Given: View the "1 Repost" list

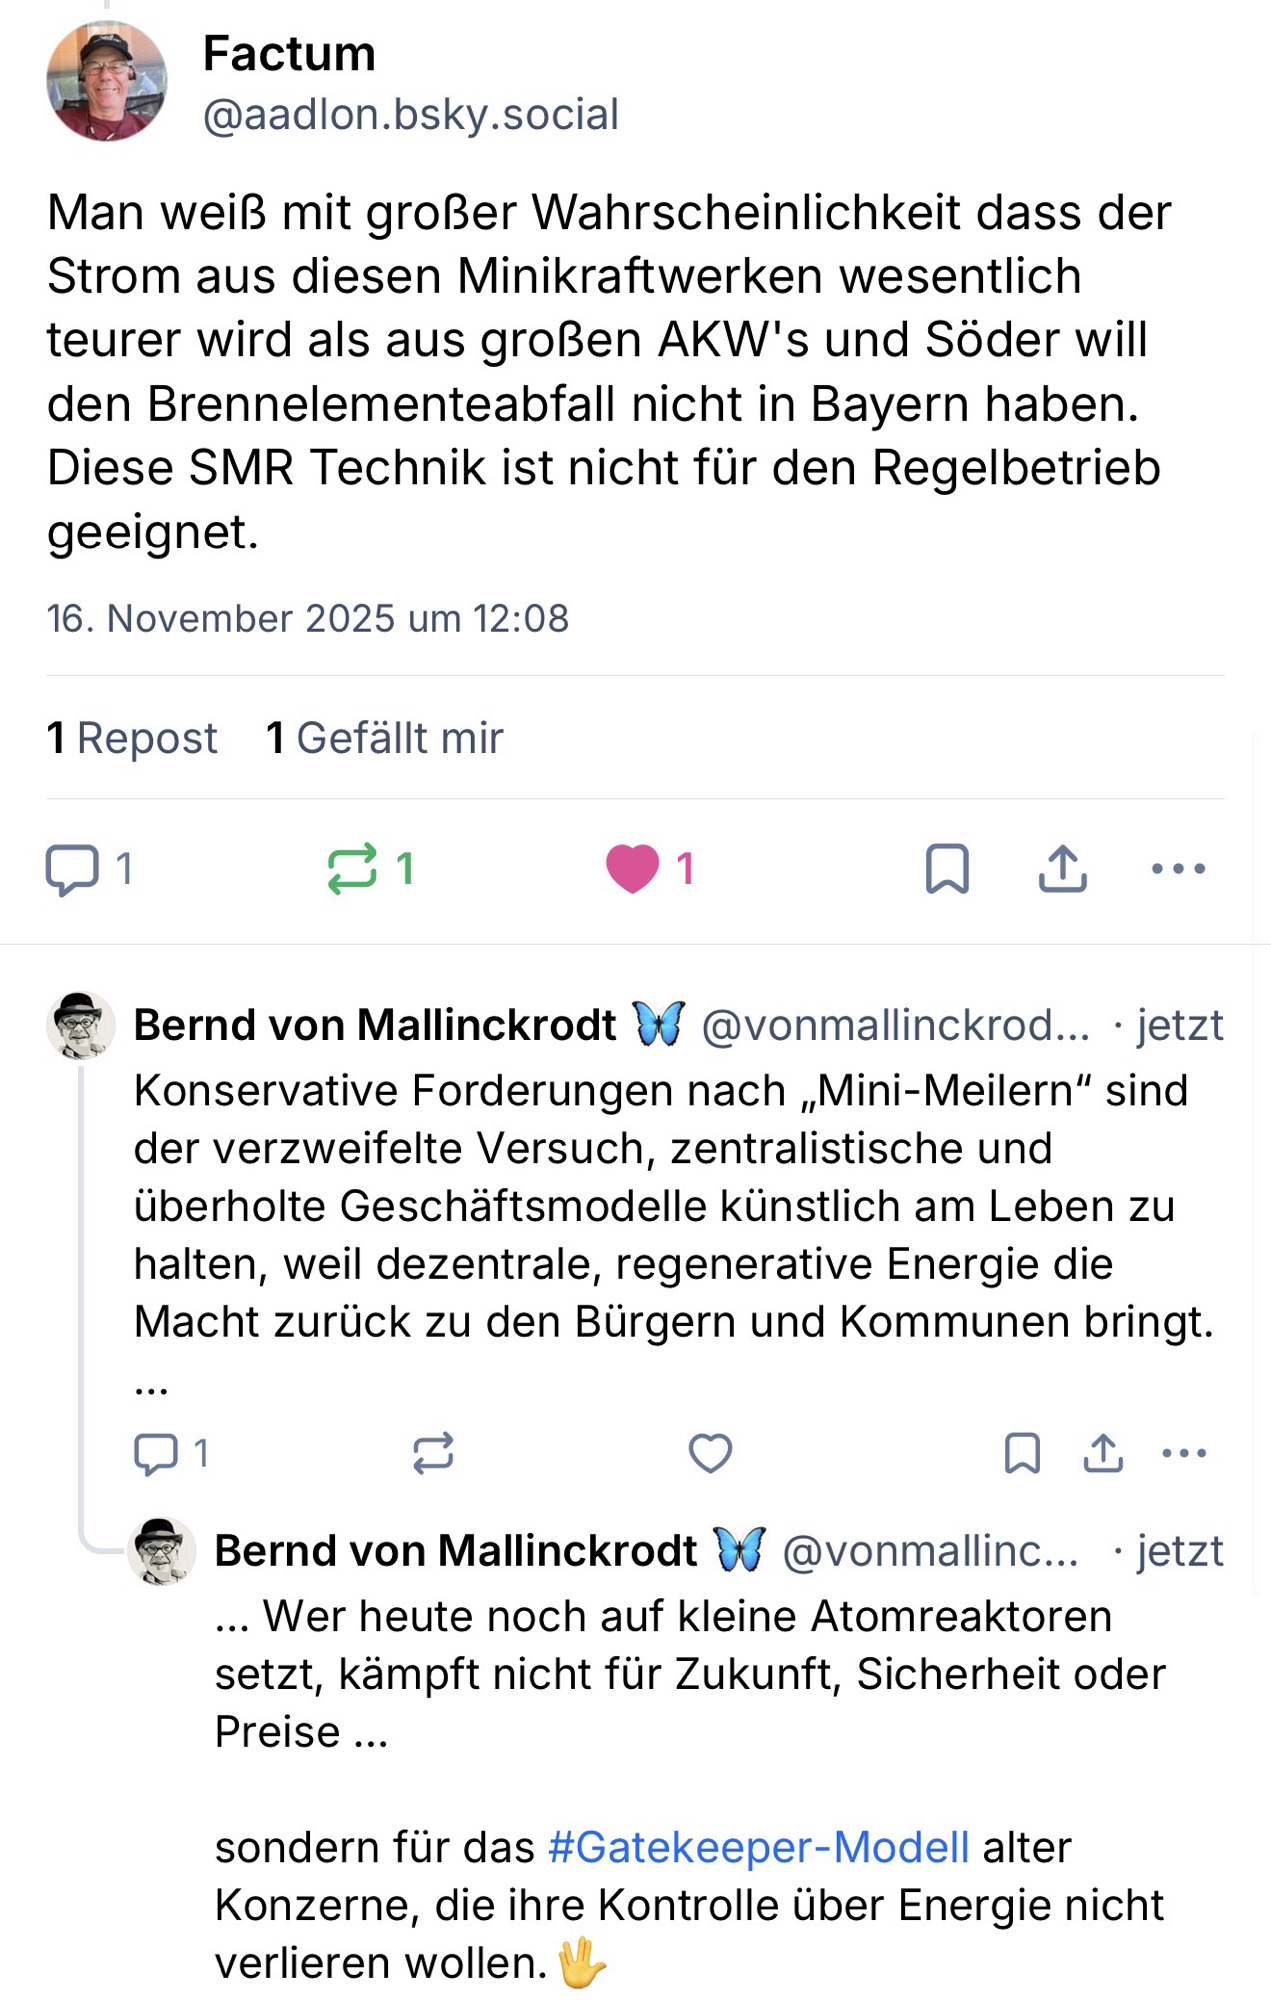Looking at the screenshot, I should coord(132,738).
